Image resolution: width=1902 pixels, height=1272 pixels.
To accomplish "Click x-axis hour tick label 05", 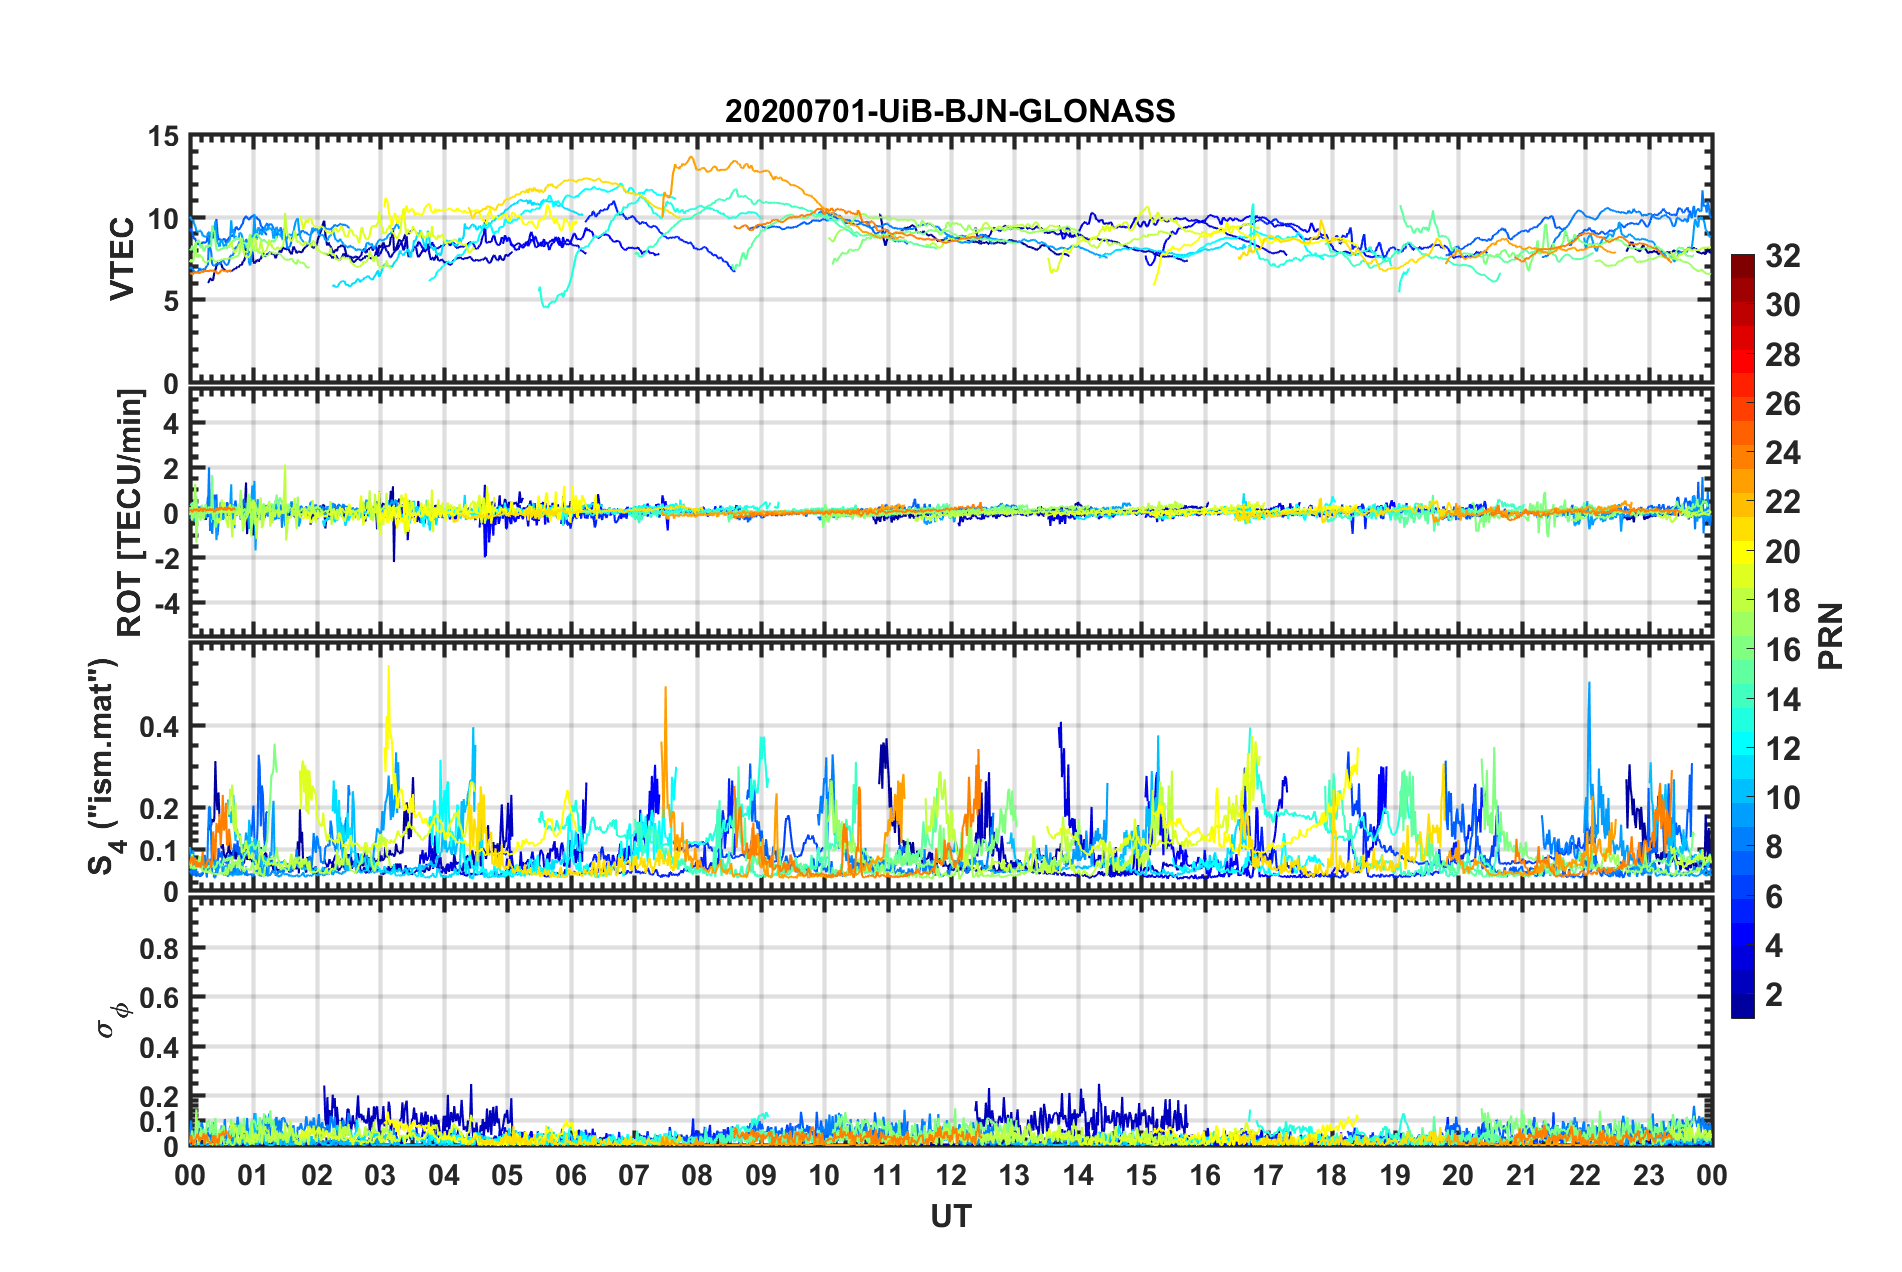I will (x=507, y=1175).
